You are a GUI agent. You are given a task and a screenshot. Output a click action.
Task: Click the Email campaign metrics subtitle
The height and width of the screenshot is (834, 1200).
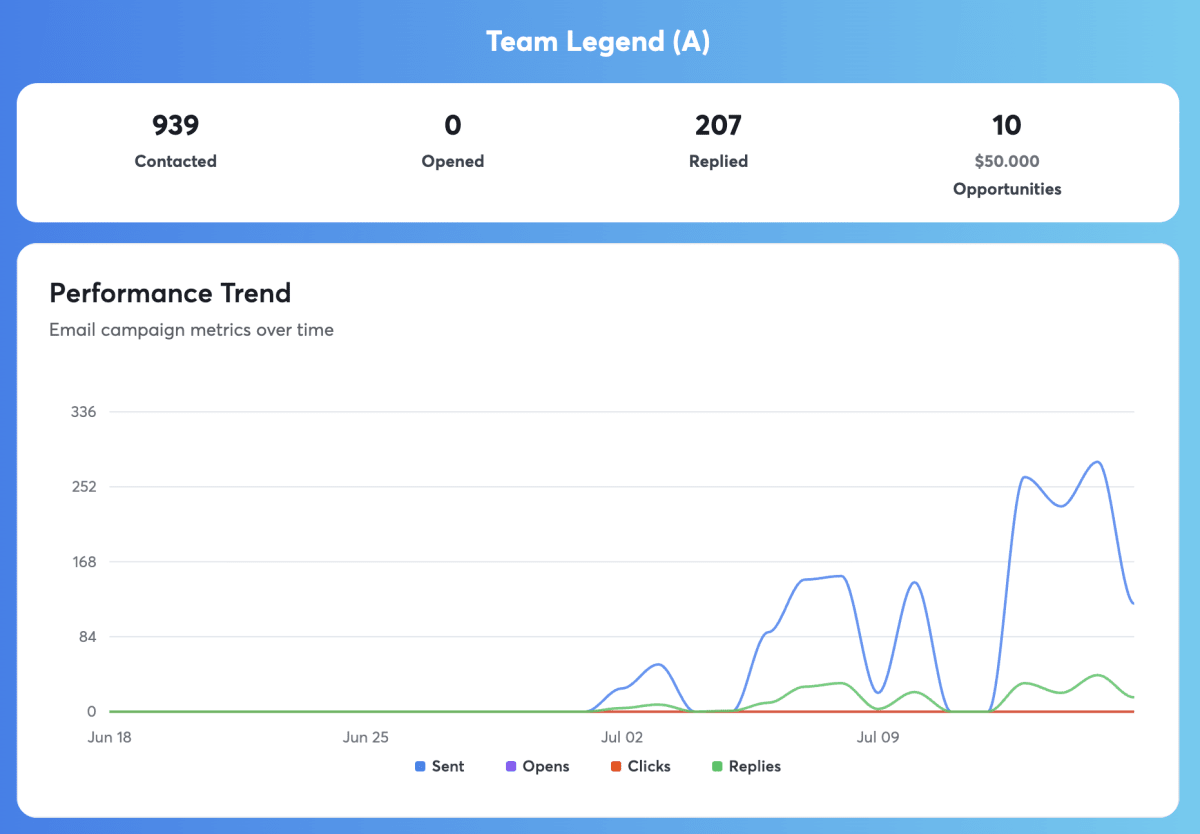(191, 330)
